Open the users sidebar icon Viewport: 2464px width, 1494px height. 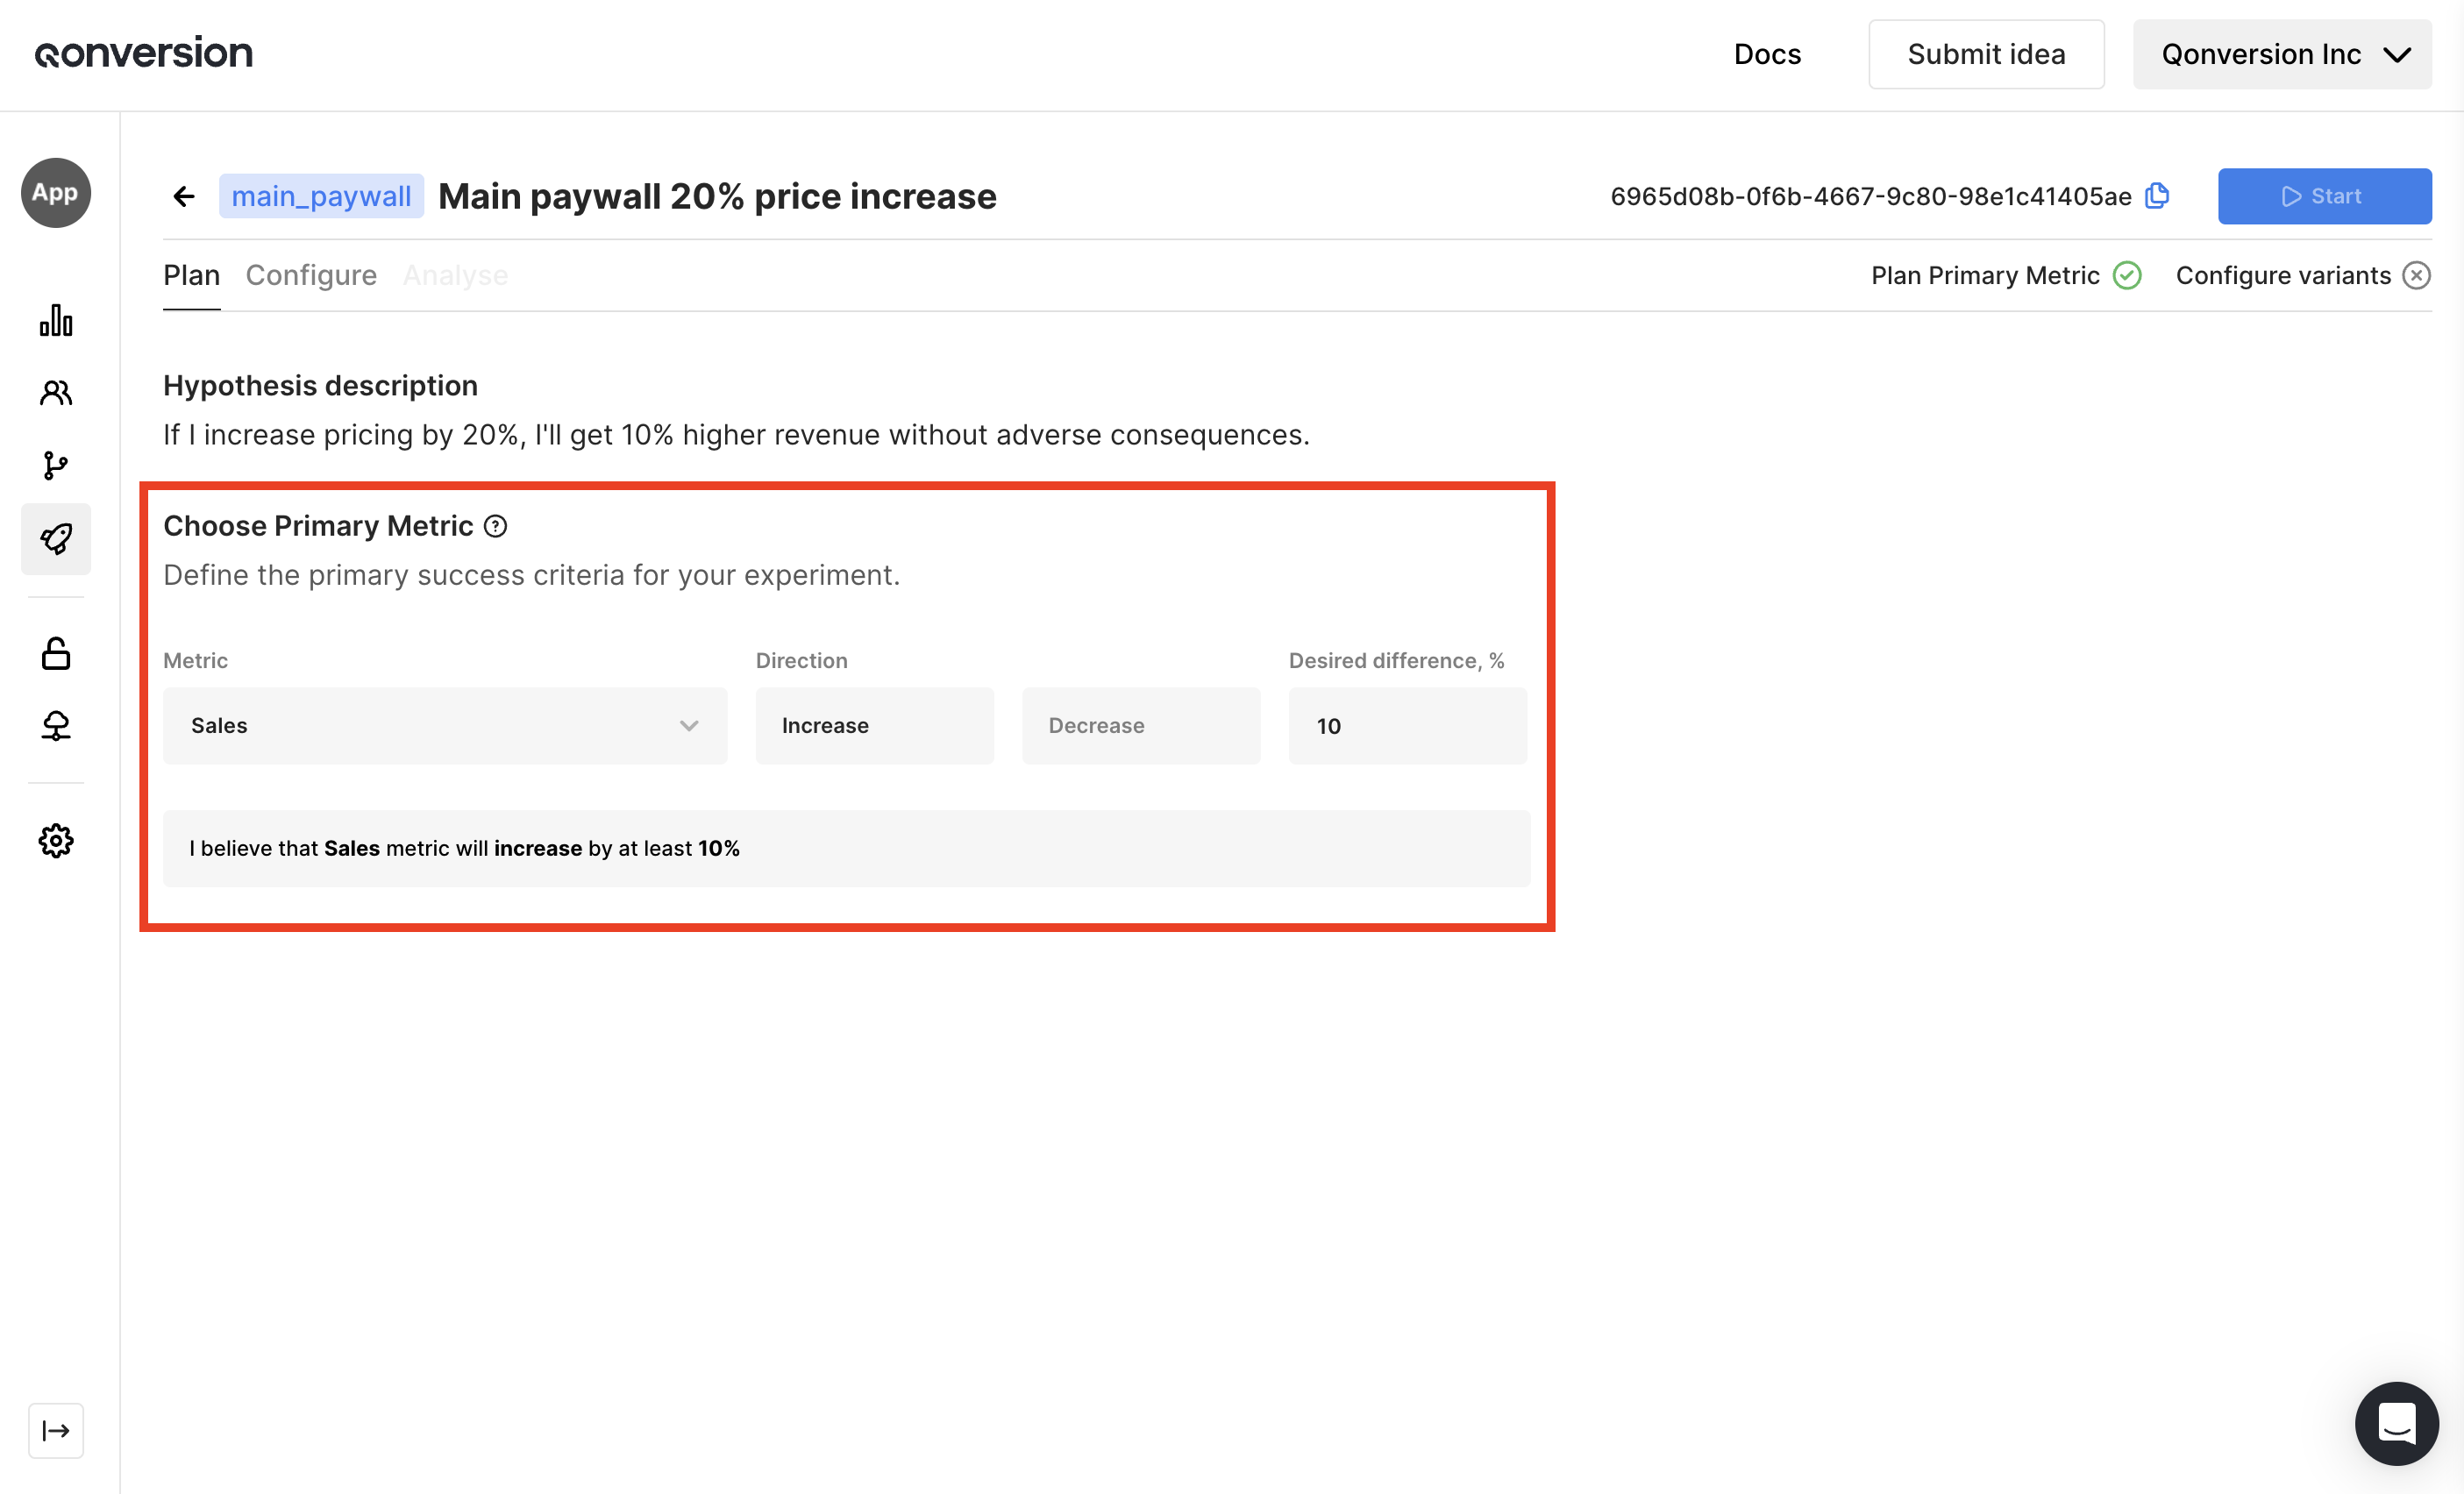[56, 393]
